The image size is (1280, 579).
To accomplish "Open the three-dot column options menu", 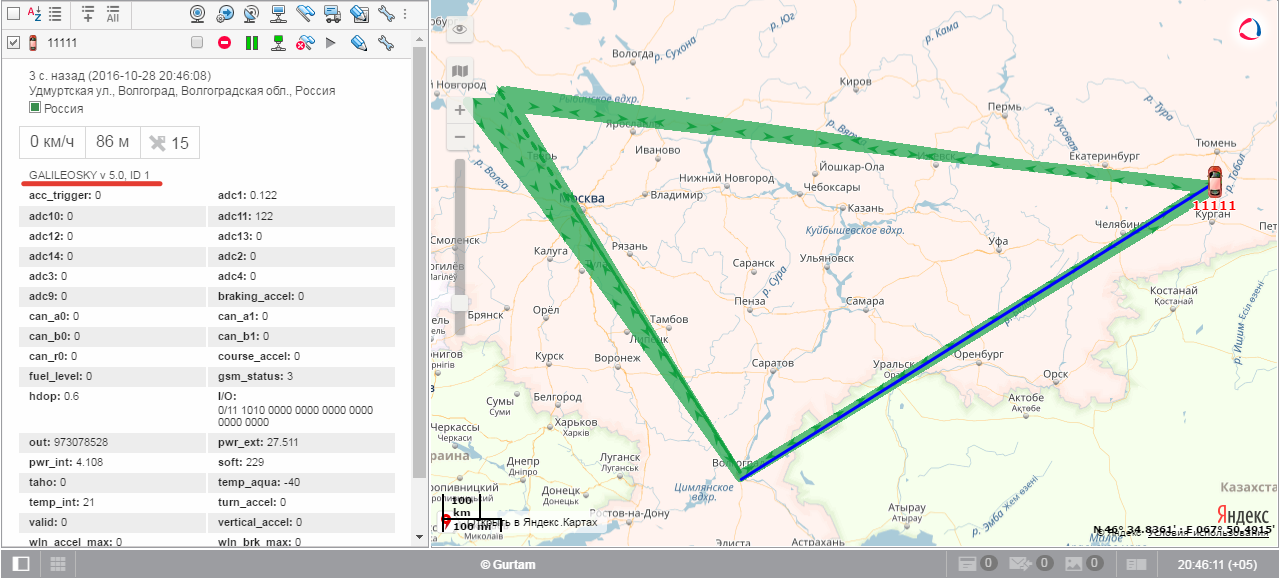I will pyautogui.click(x=405, y=14).
